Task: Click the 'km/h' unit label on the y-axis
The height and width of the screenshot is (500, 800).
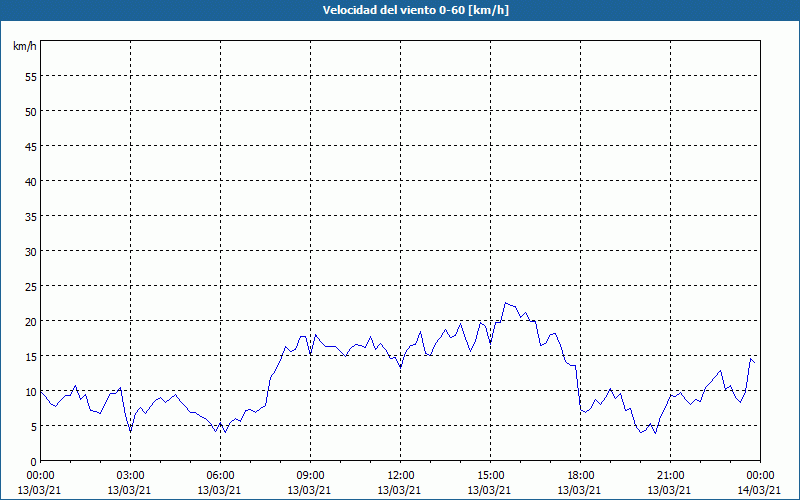Action: point(24,46)
